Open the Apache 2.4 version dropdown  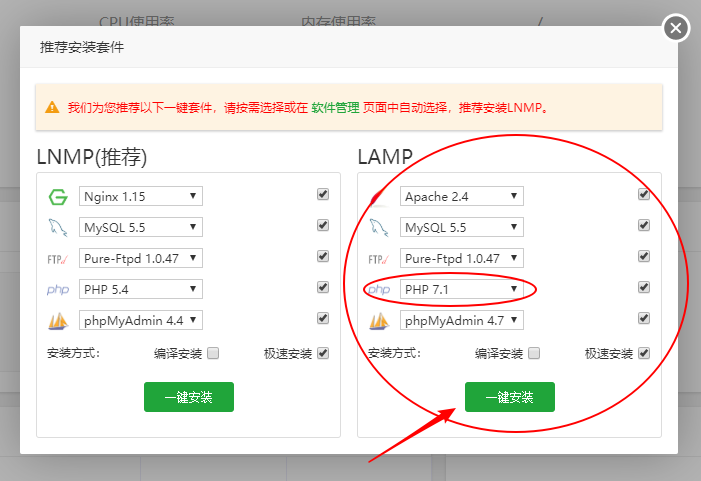[x=462, y=196]
